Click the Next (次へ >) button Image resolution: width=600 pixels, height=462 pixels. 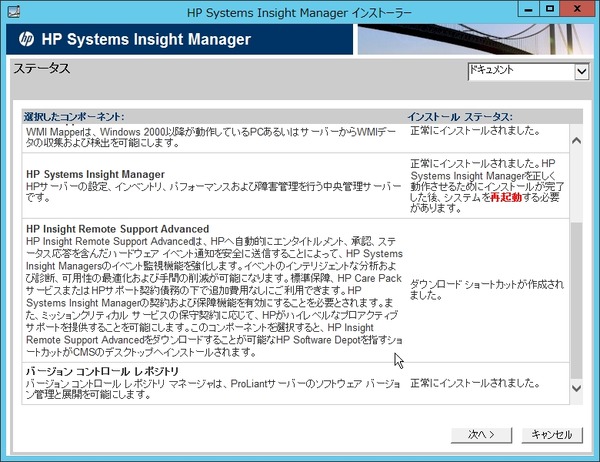pos(481,435)
